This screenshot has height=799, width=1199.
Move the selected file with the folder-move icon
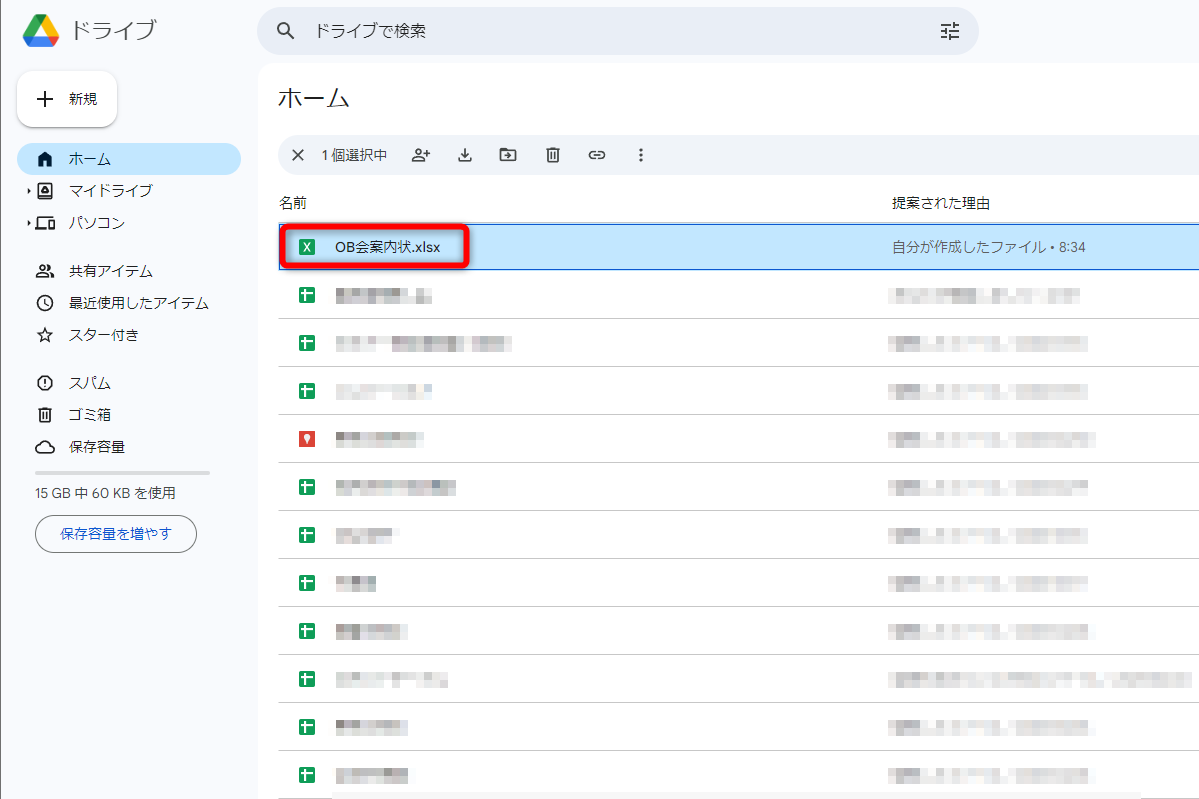508,155
